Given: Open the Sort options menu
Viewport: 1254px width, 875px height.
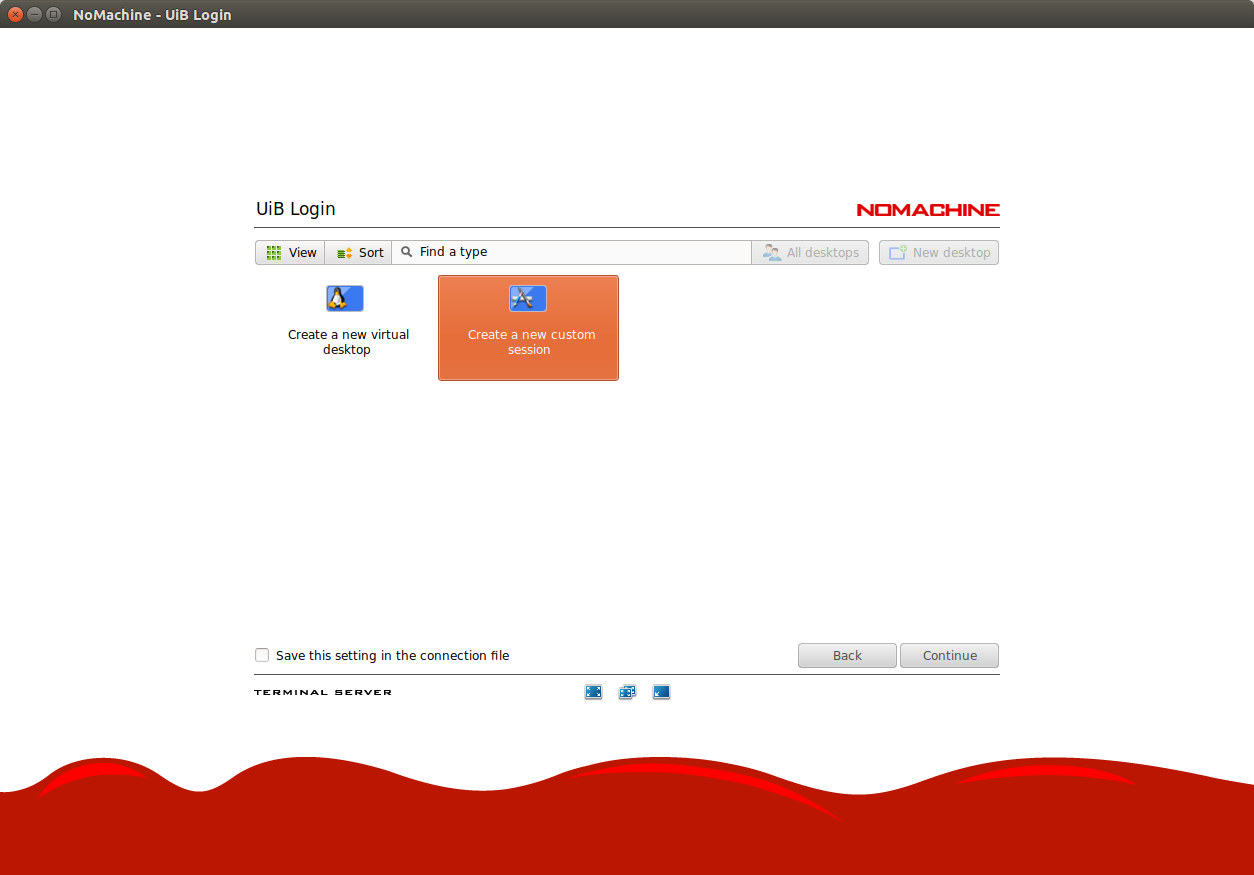Looking at the screenshot, I should (x=359, y=253).
